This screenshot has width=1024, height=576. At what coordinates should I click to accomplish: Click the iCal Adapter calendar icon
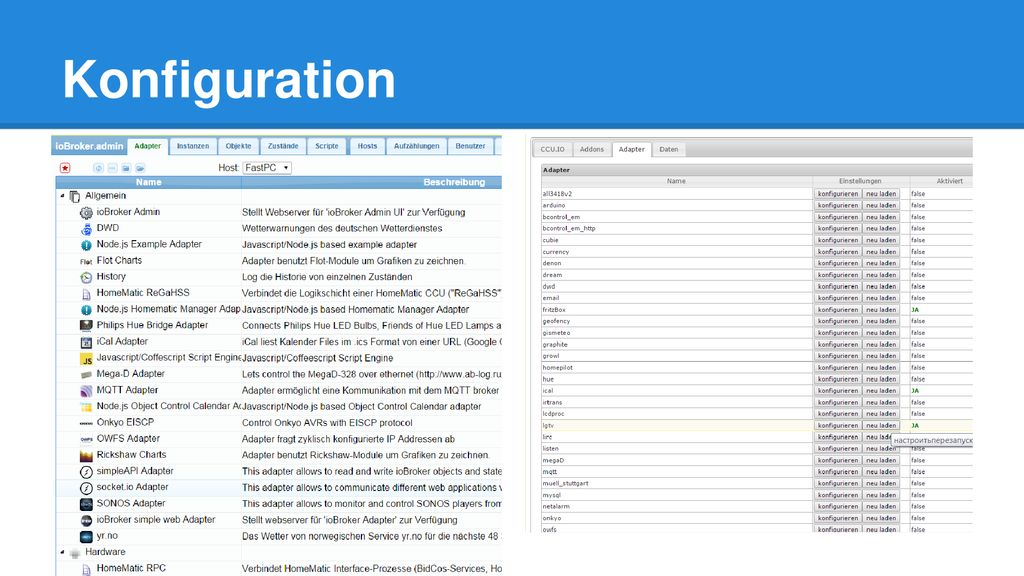tap(86, 342)
